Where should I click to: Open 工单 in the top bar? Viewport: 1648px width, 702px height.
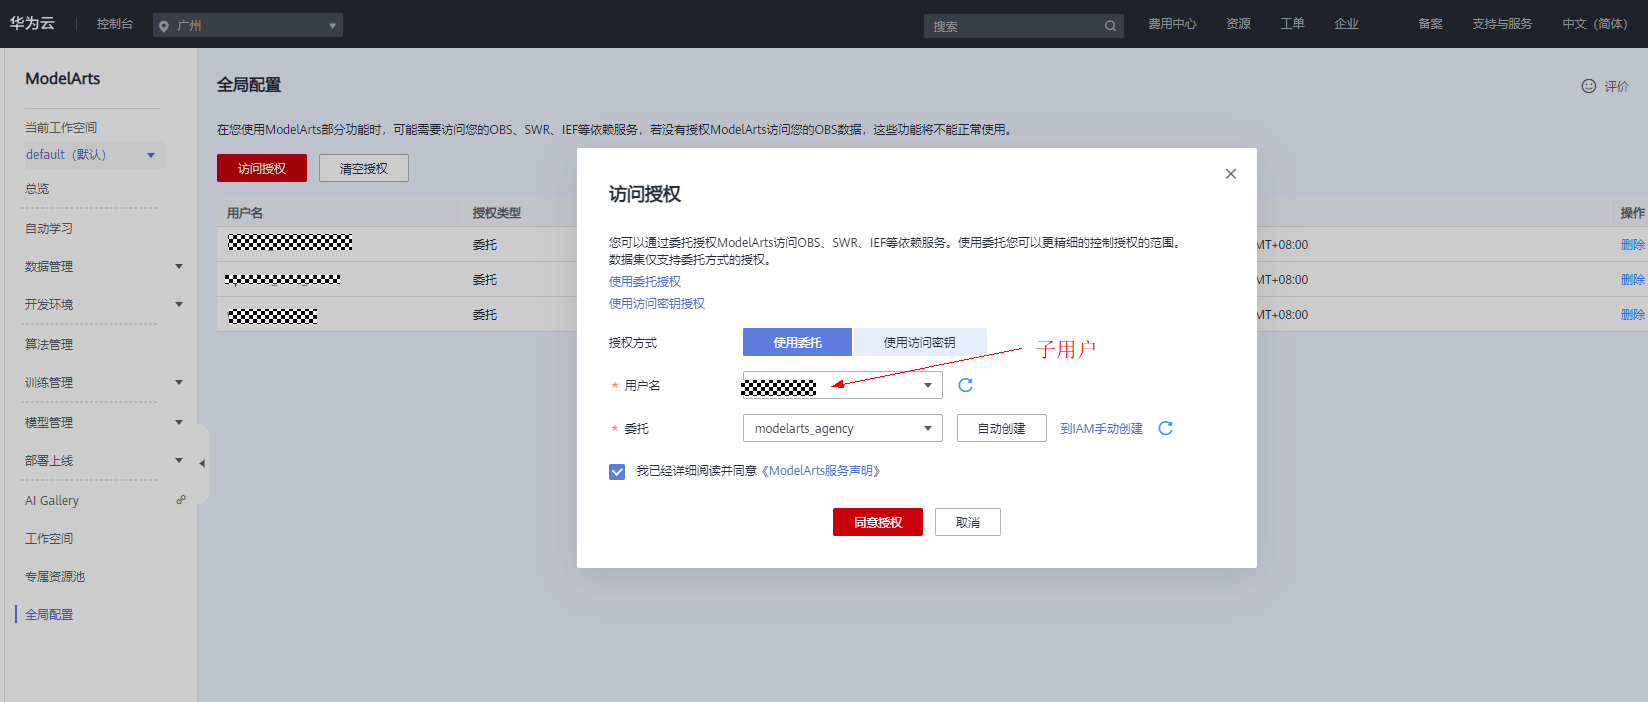1292,24
